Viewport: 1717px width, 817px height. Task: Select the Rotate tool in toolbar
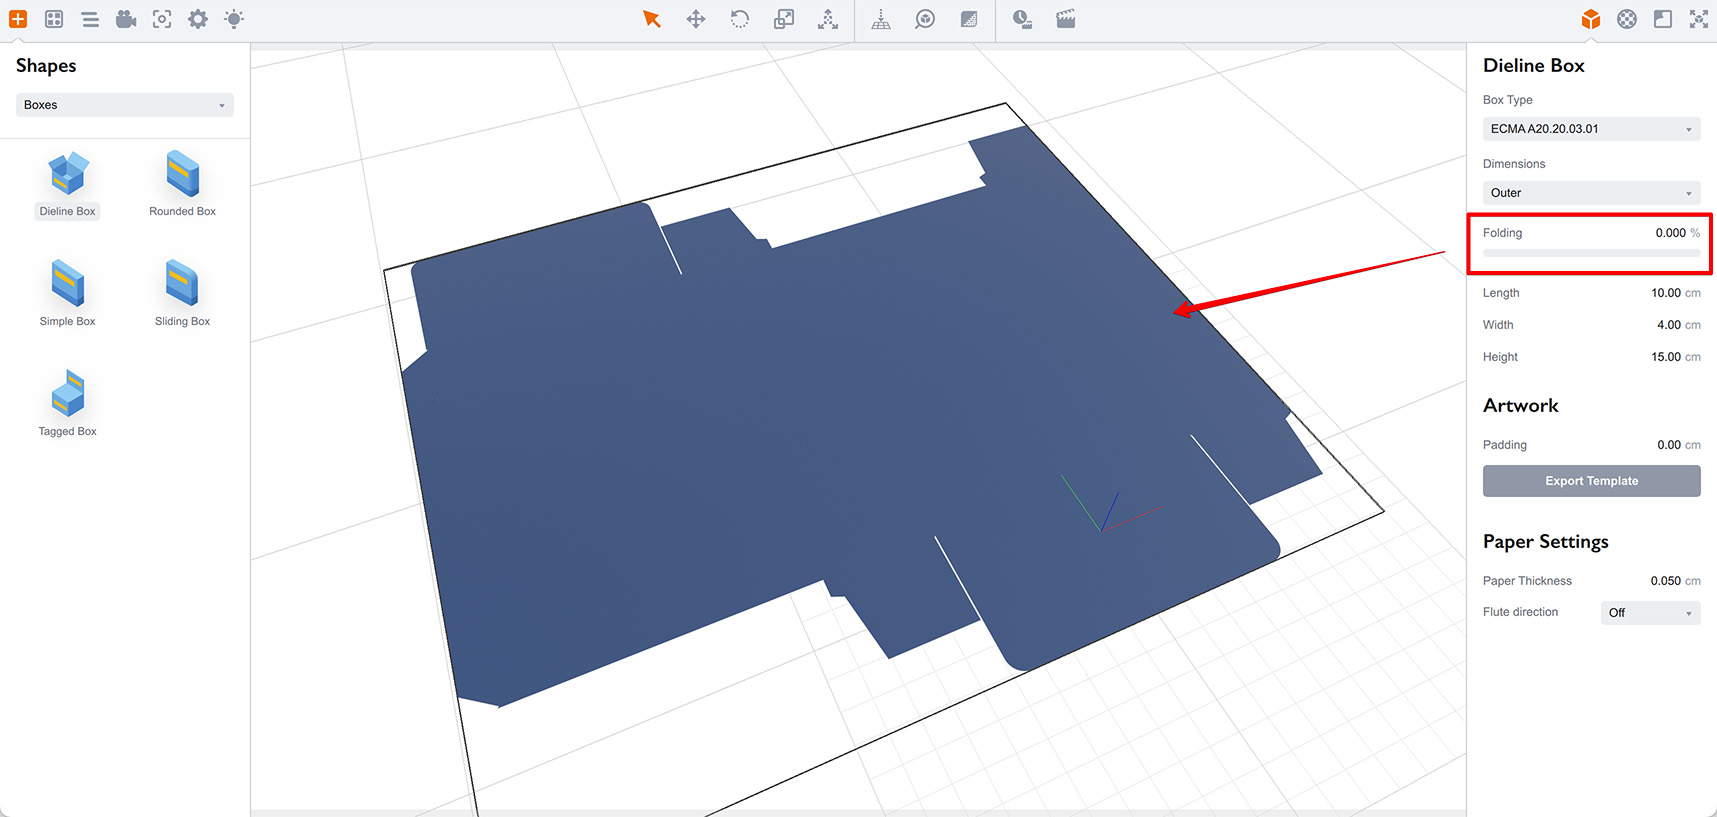(740, 19)
